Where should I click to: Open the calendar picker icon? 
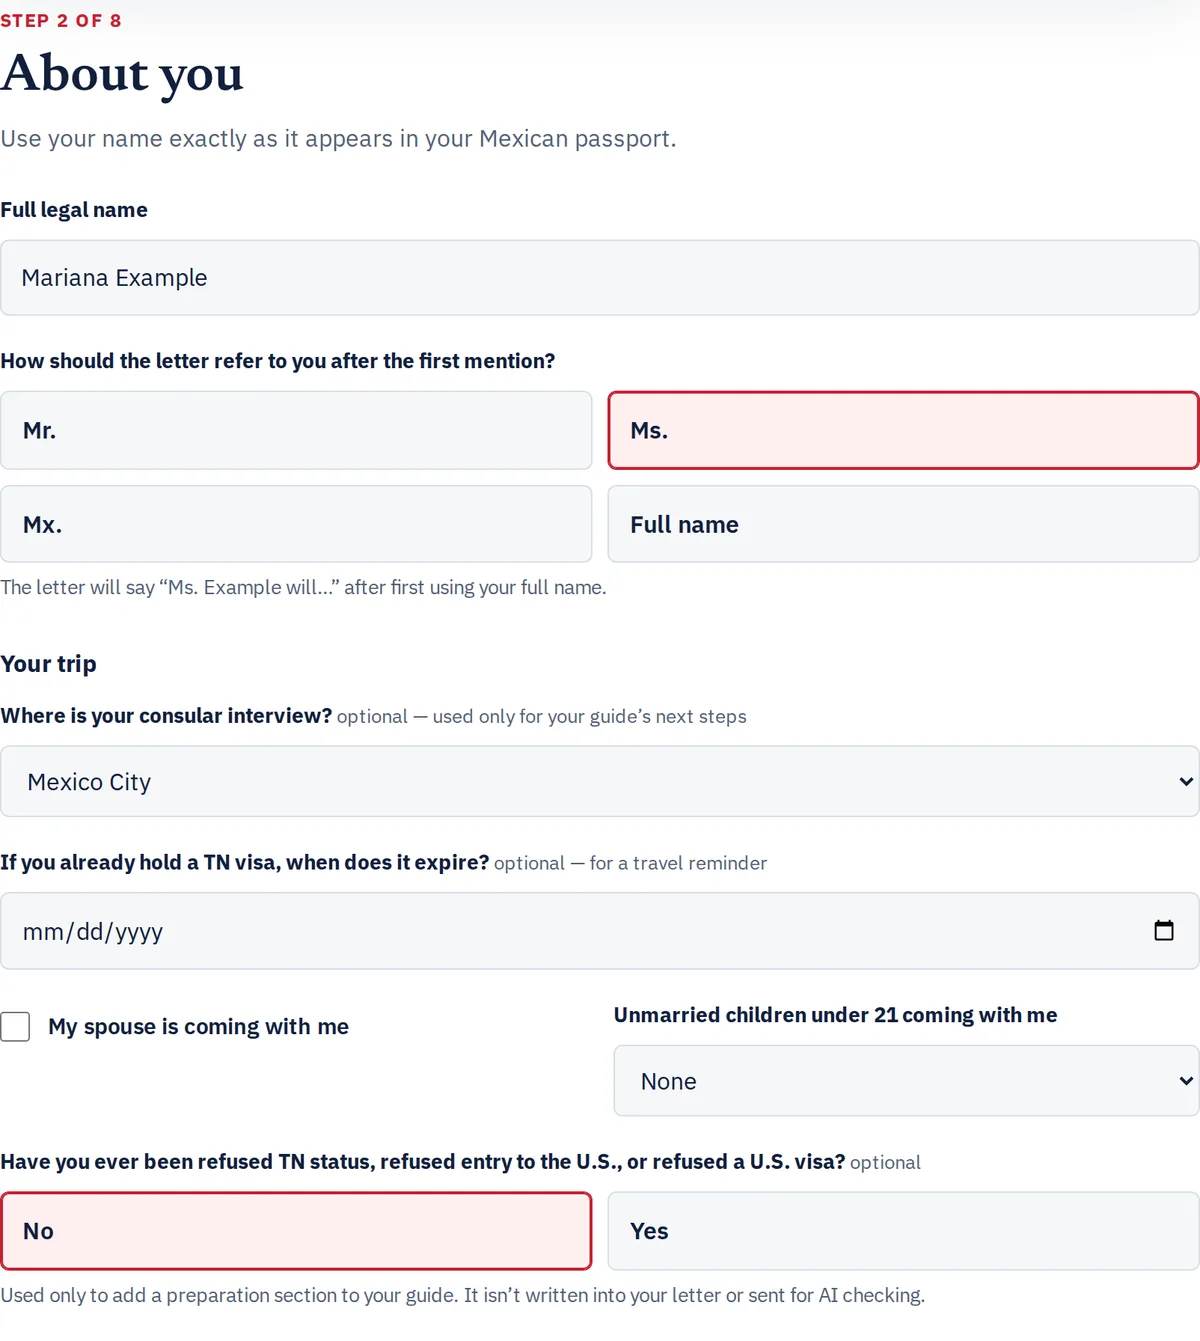click(1164, 931)
